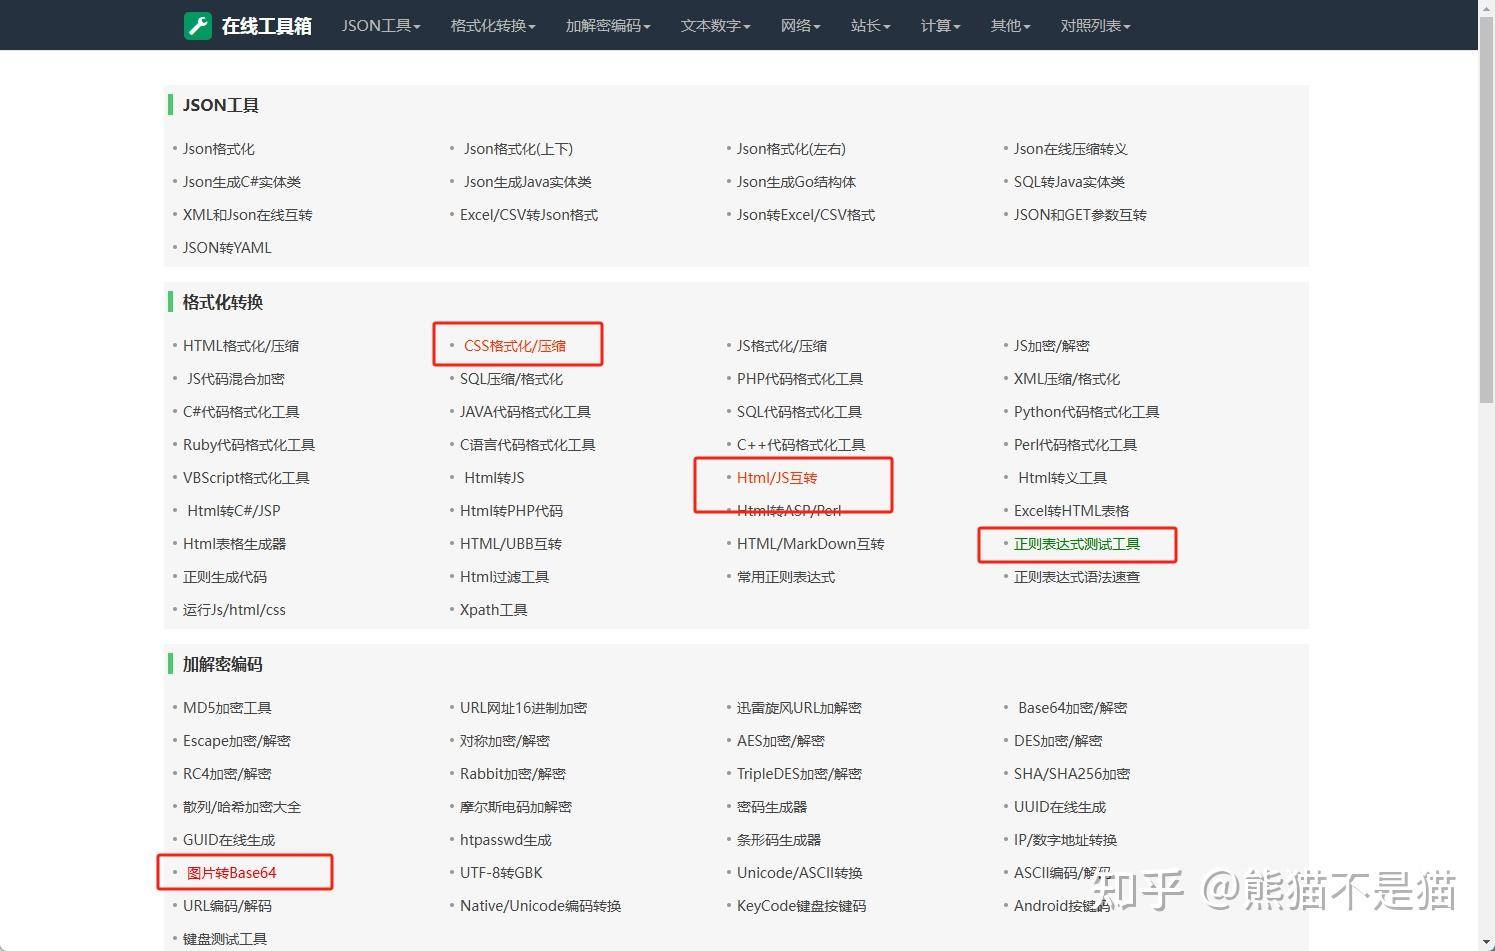Open Html转义工具 link
Image resolution: width=1495 pixels, height=951 pixels.
1062,478
